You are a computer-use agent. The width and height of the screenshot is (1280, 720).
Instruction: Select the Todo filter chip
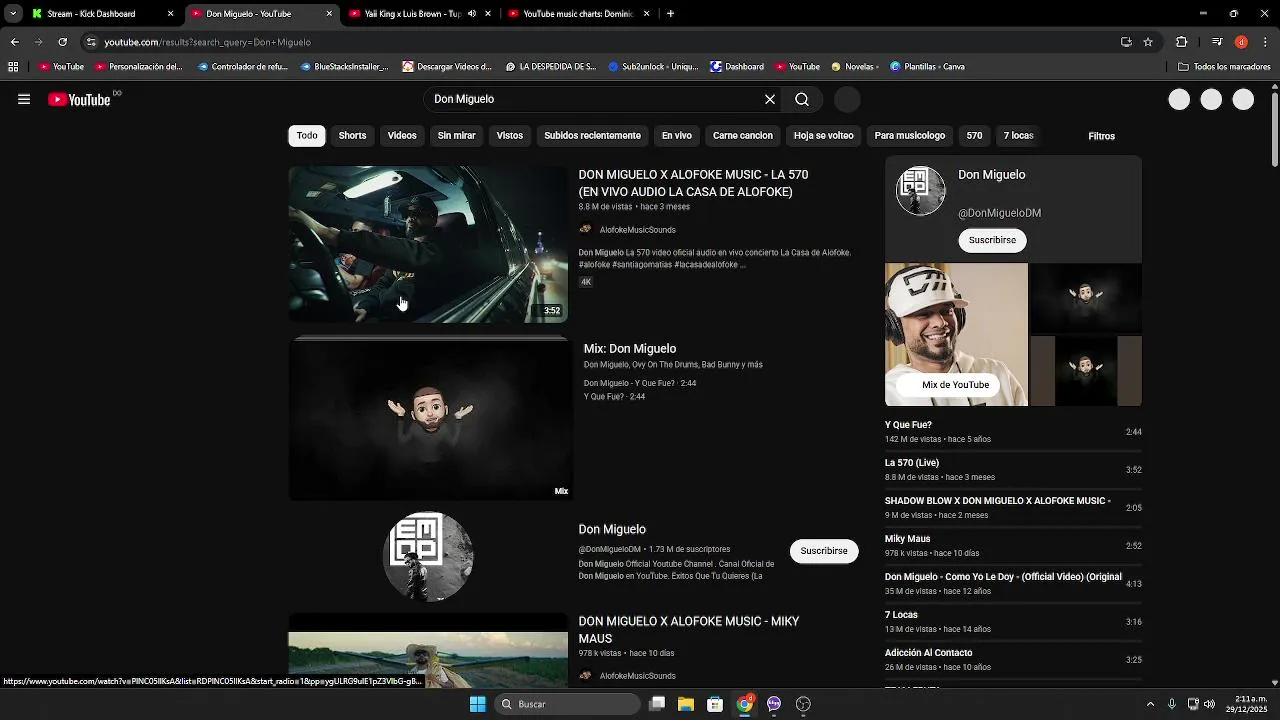click(307, 136)
